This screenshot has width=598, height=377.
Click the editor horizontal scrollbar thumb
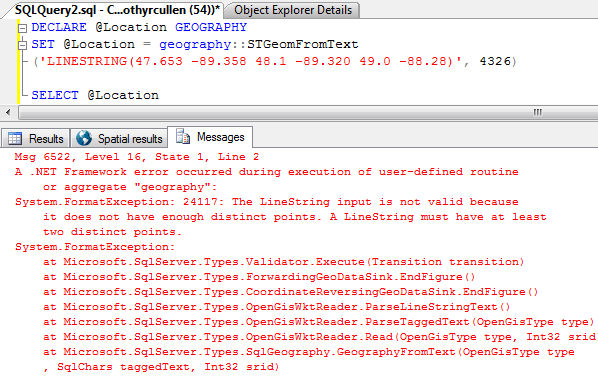pos(308,112)
